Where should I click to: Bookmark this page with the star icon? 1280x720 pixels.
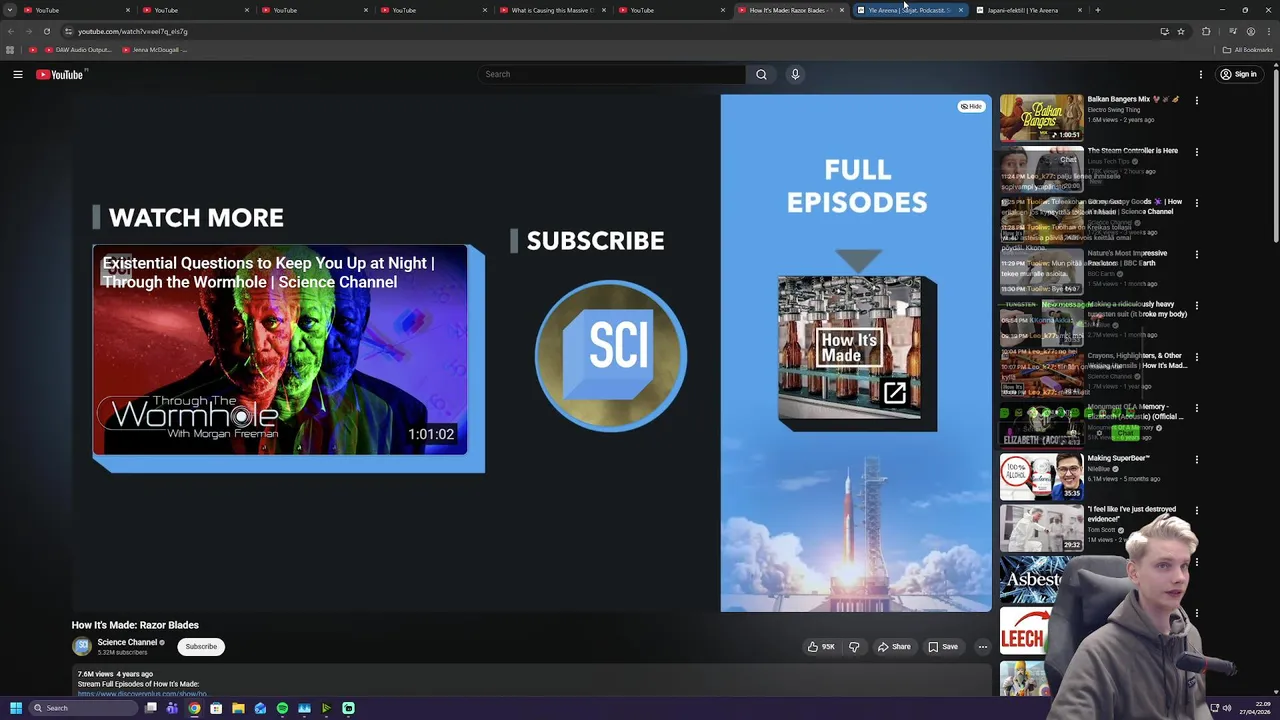pyautogui.click(x=1181, y=31)
